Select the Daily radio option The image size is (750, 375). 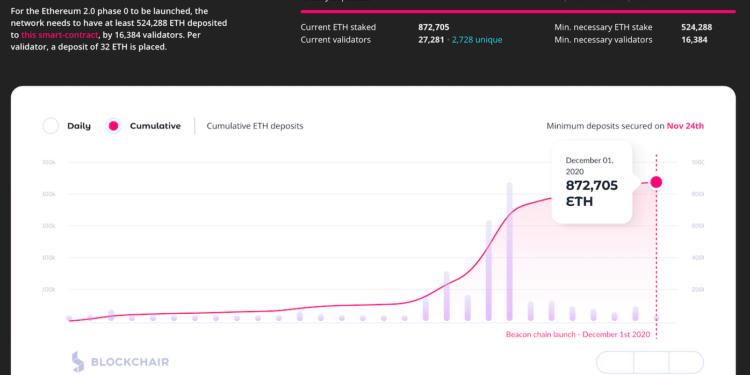point(51,126)
